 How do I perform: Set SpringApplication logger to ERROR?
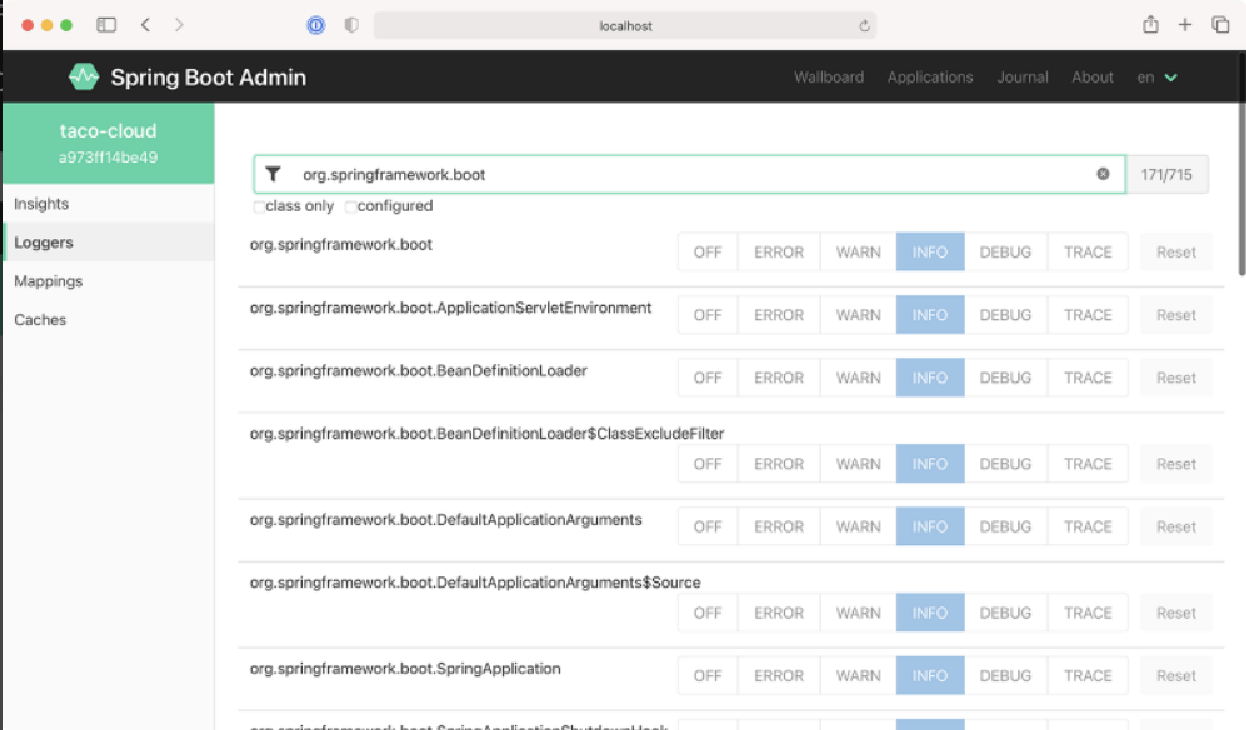pos(779,676)
